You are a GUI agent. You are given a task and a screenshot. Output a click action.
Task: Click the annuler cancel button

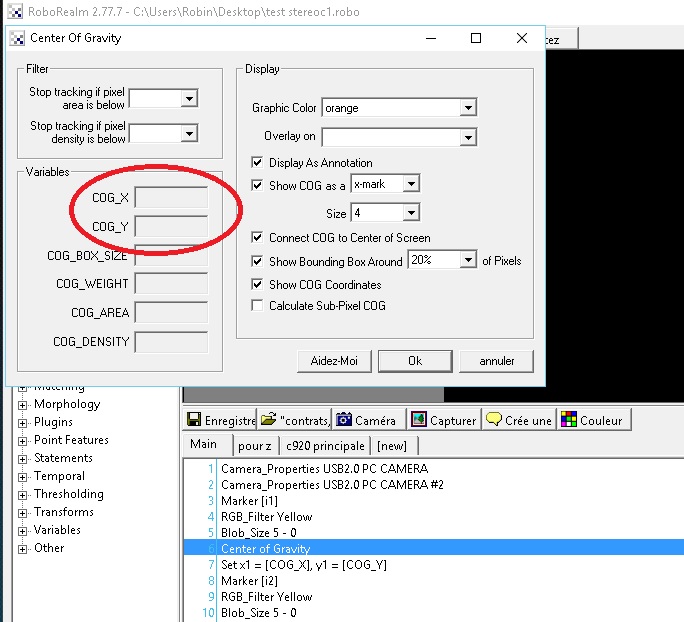point(496,361)
